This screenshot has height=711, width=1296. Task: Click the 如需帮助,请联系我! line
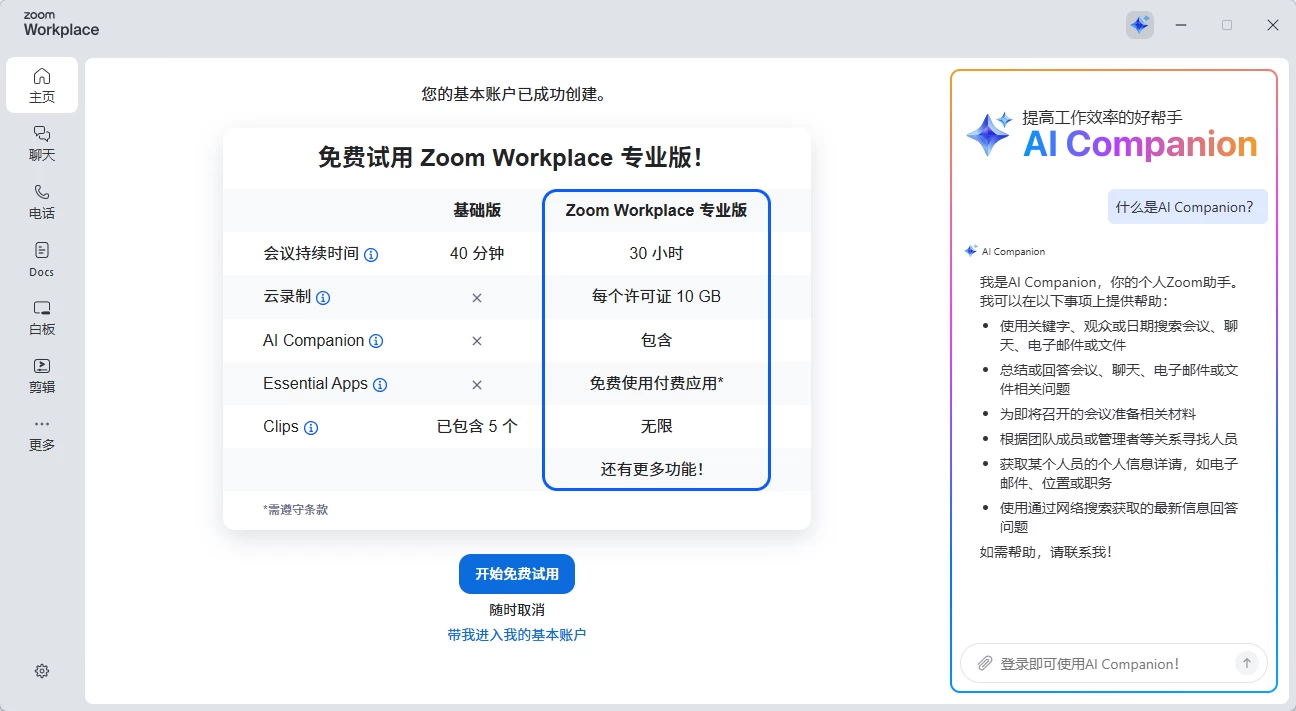tap(1046, 552)
